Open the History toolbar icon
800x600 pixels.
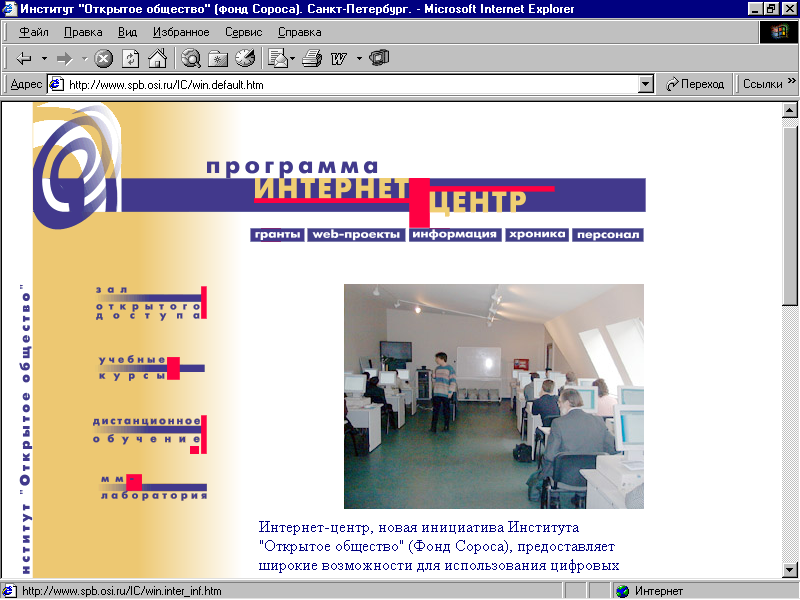[x=245, y=58]
